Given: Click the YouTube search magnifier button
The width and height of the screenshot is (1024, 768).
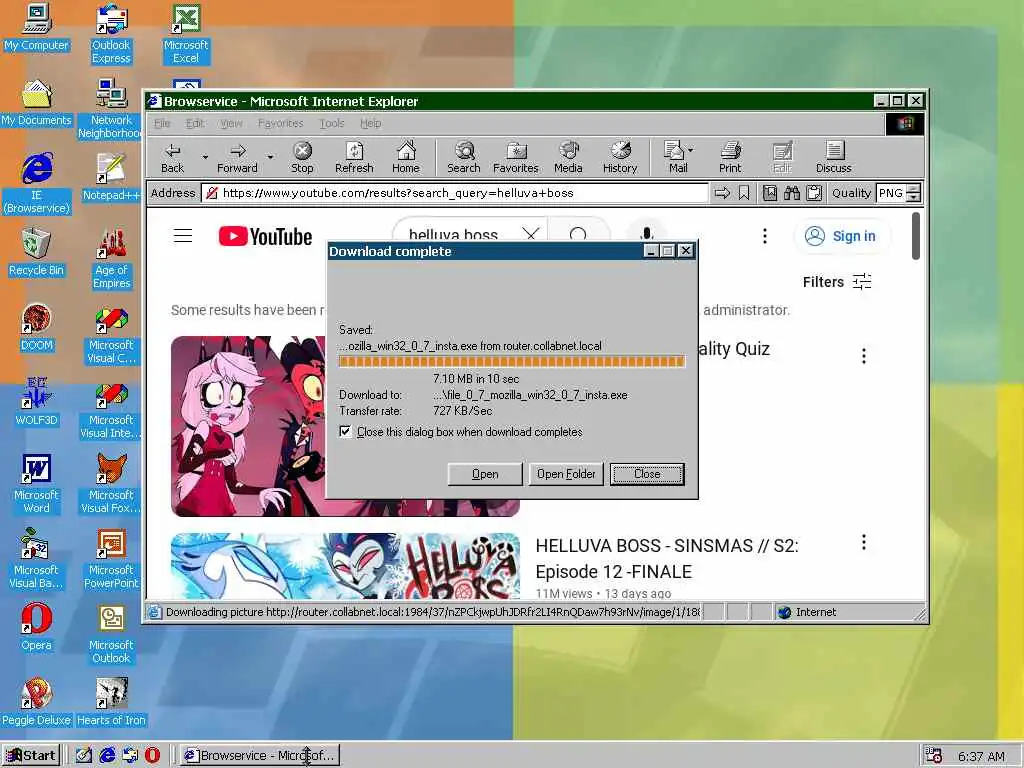Looking at the screenshot, I should (x=578, y=234).
